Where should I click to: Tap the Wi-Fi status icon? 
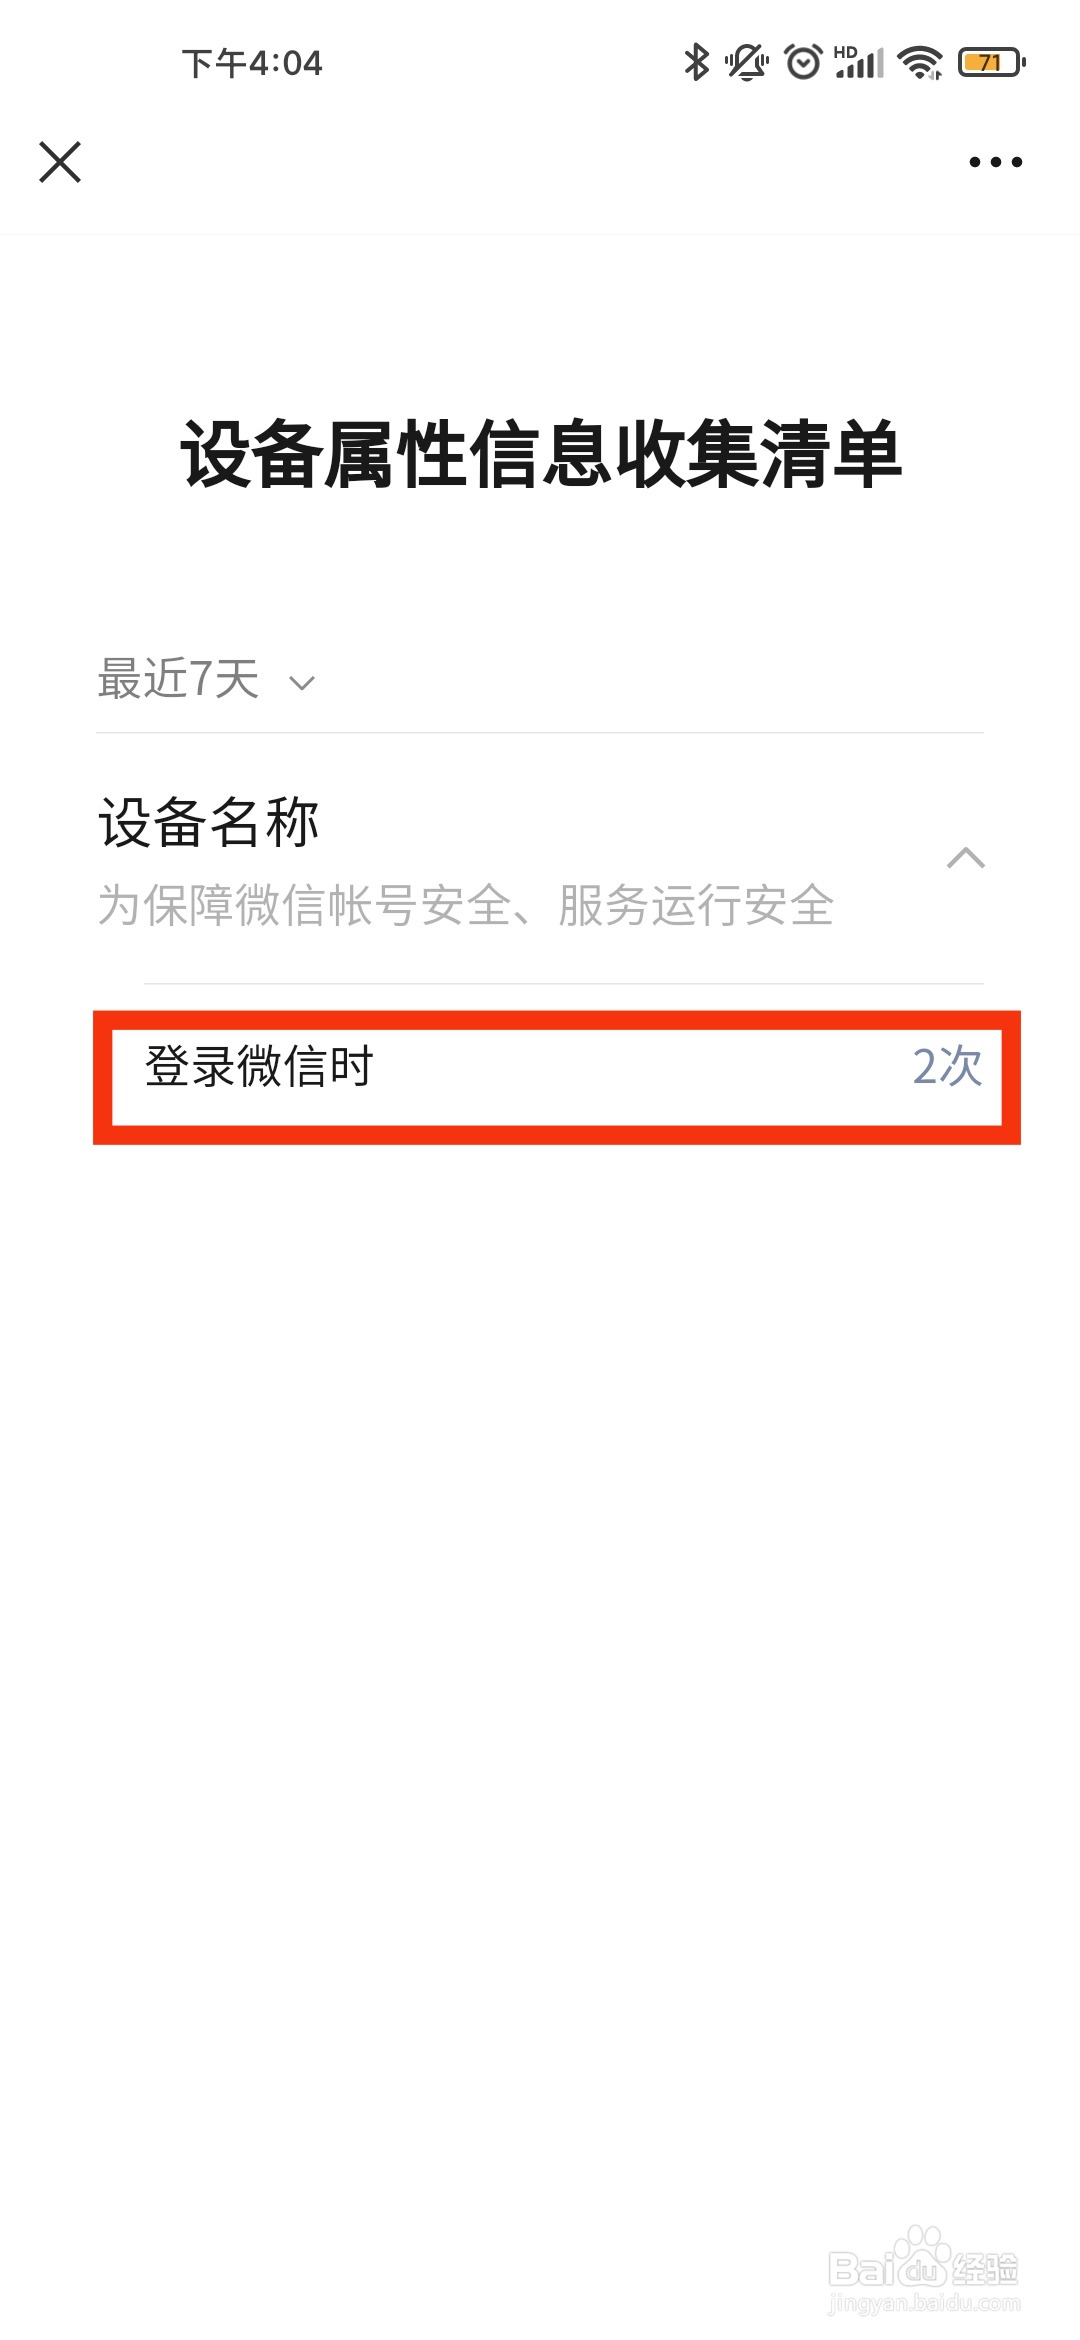click(920, 62)
